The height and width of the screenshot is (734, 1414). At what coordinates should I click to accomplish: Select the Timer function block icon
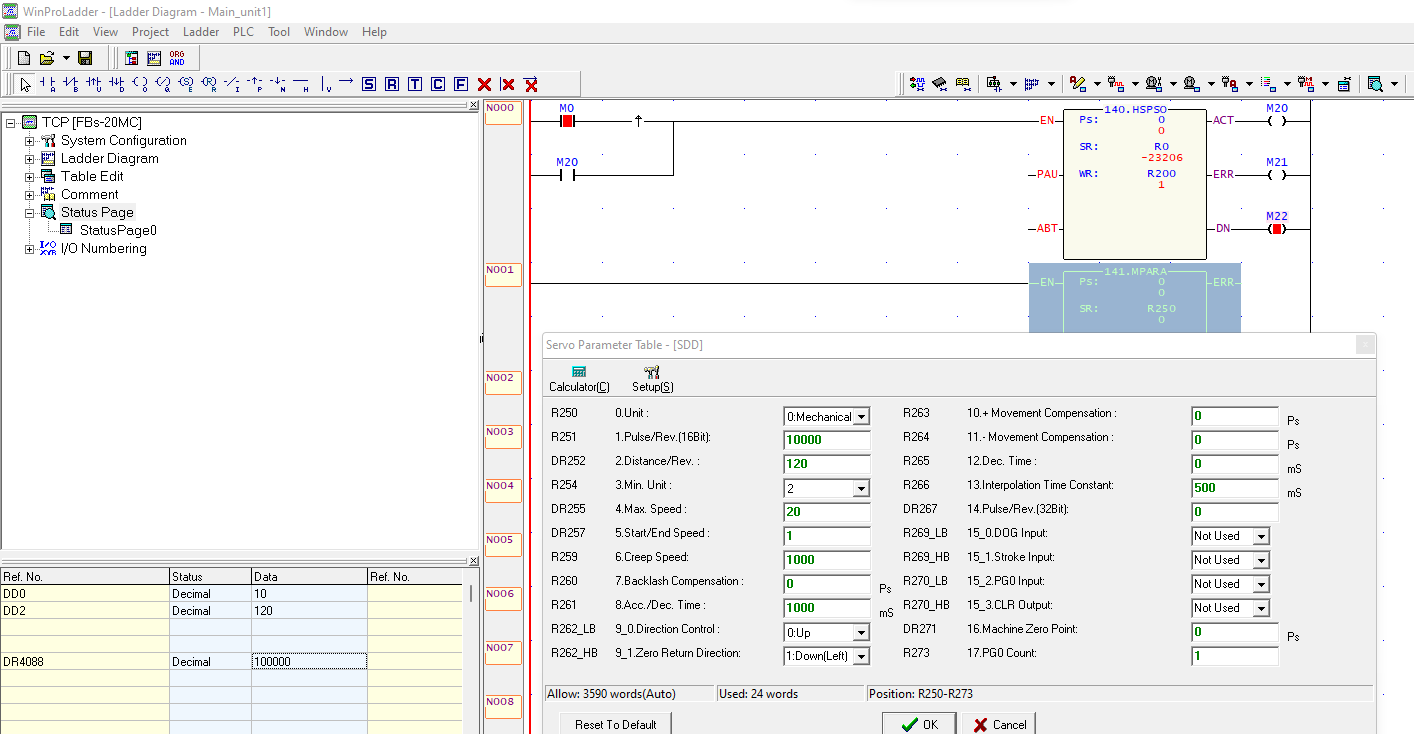pos(415,84)
